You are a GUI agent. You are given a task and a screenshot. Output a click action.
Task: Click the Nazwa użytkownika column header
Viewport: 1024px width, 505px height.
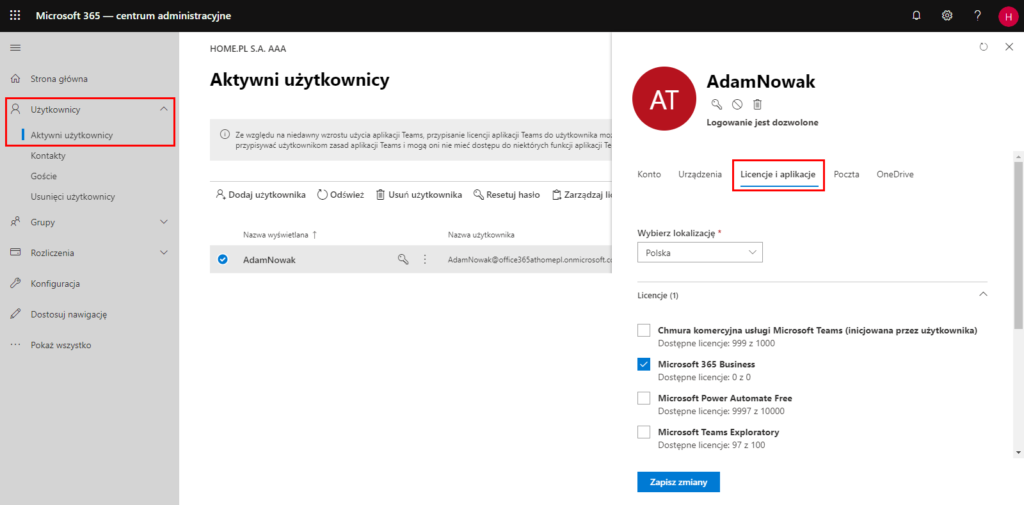coord(481,235)
